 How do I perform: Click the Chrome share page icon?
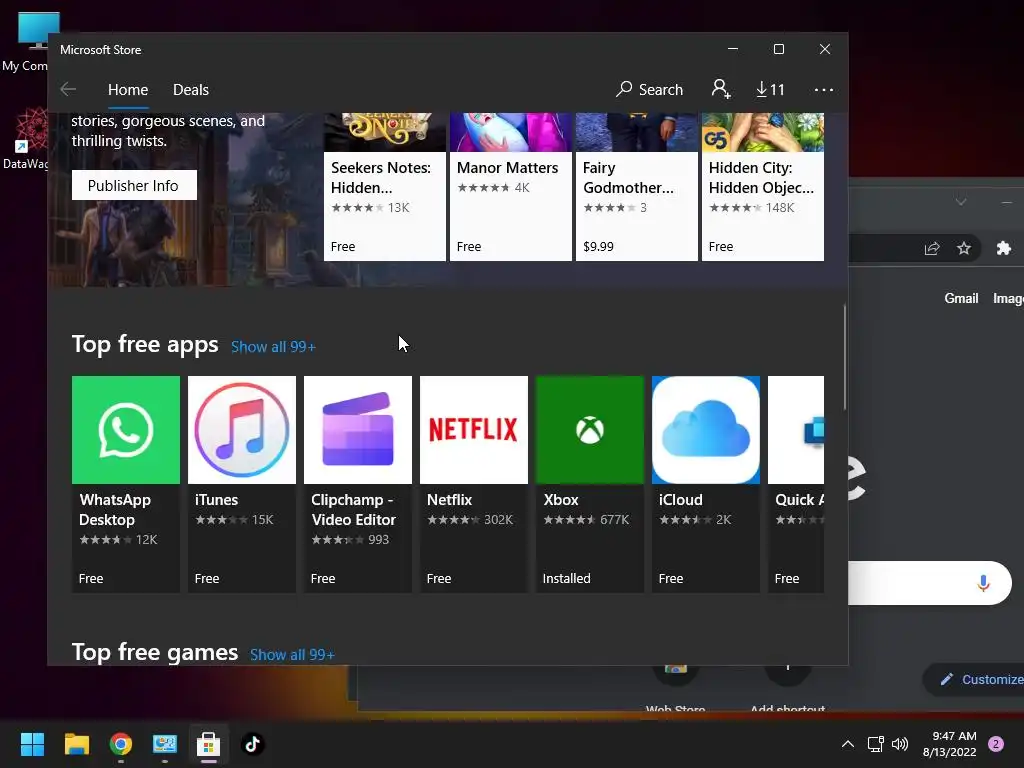tap(932, 248)
